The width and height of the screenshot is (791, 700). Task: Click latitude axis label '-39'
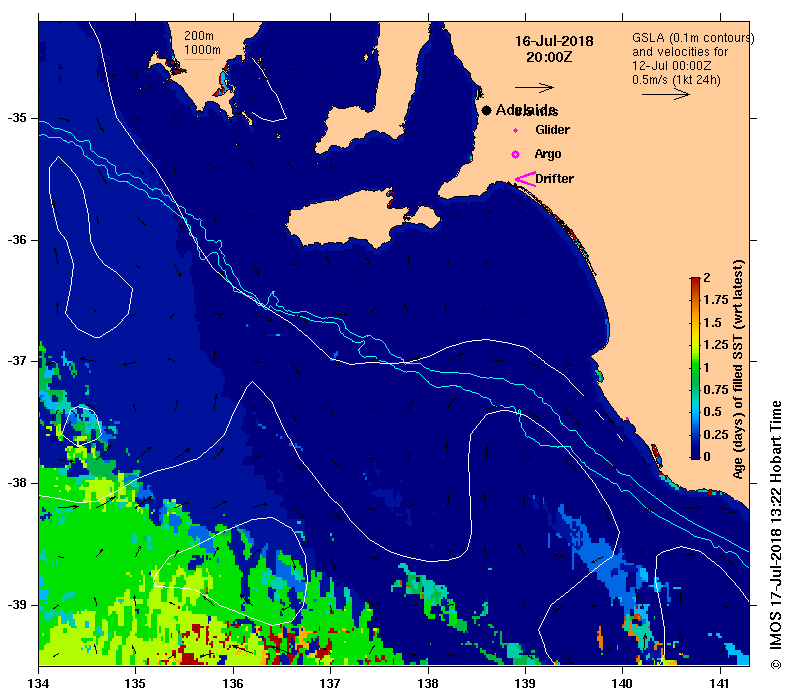[17, 605]
